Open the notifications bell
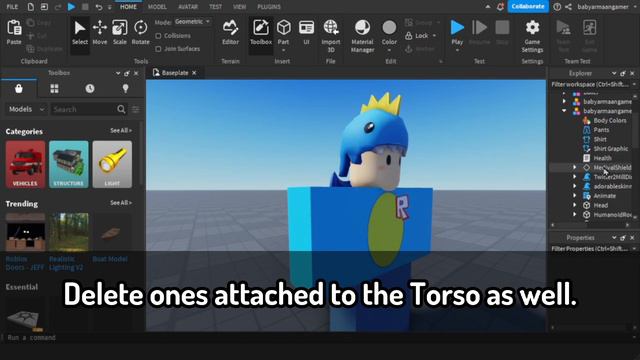 pyautogui.click(x=500, y=7)
